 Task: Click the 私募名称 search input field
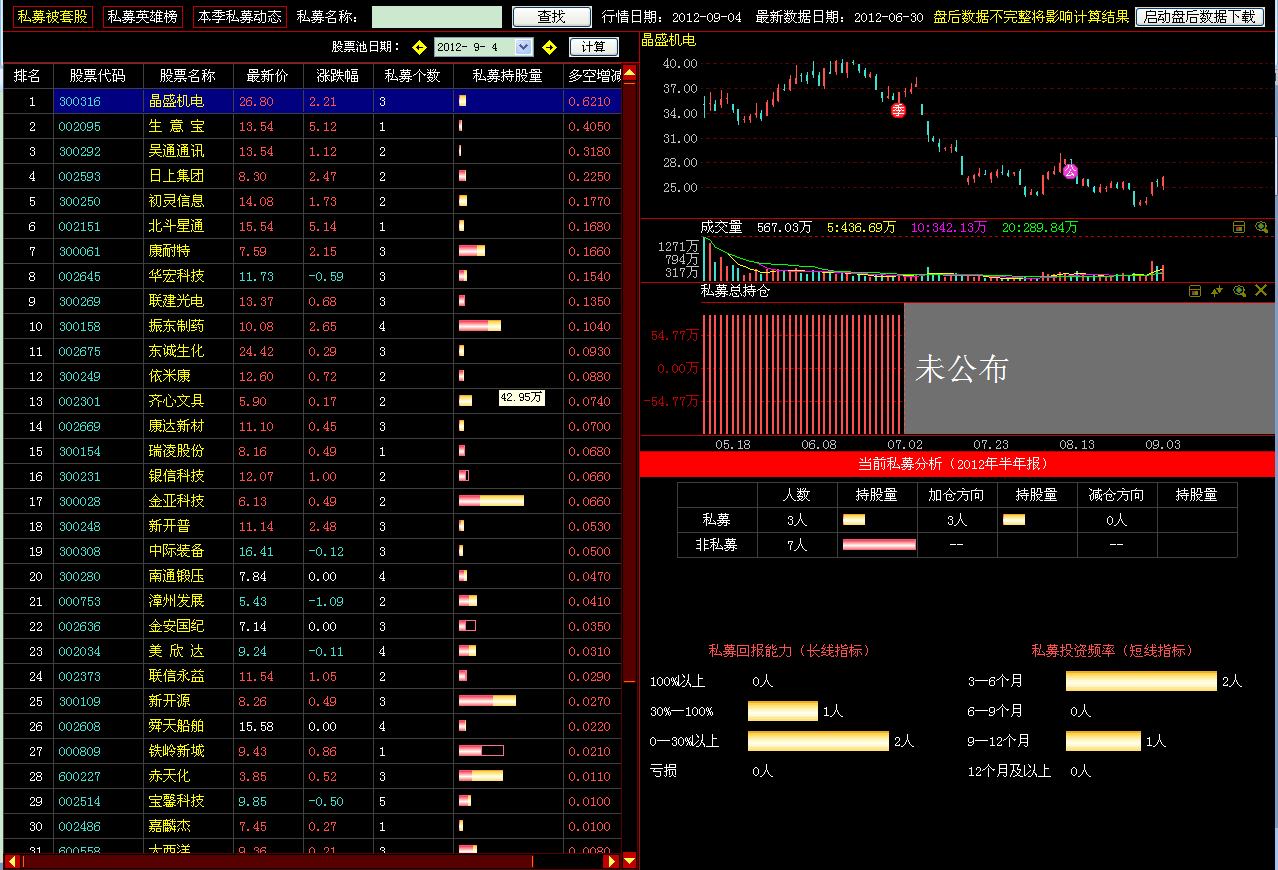437,17
